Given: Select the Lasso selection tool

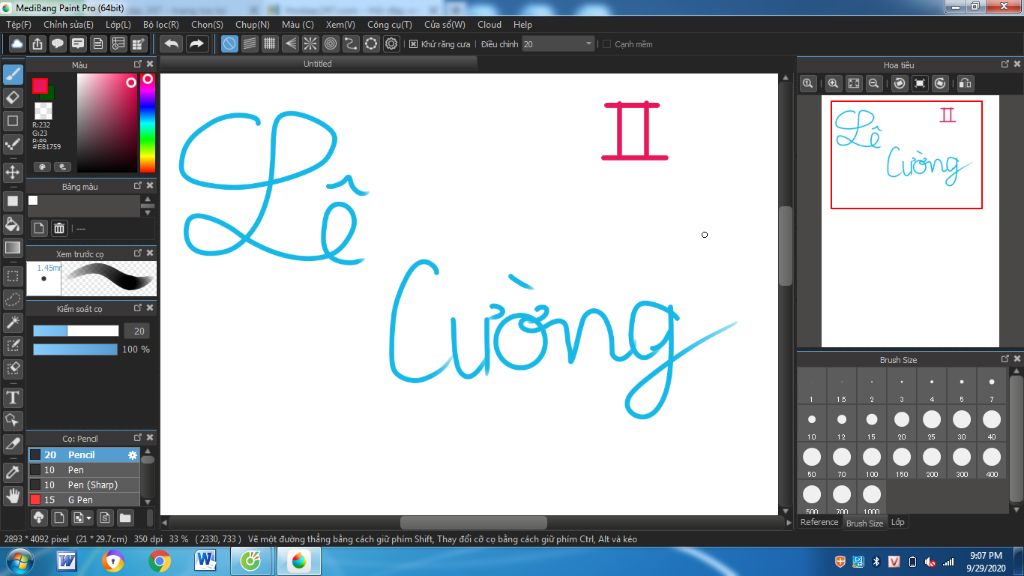Looking at the screenshot, I should 12,299.
